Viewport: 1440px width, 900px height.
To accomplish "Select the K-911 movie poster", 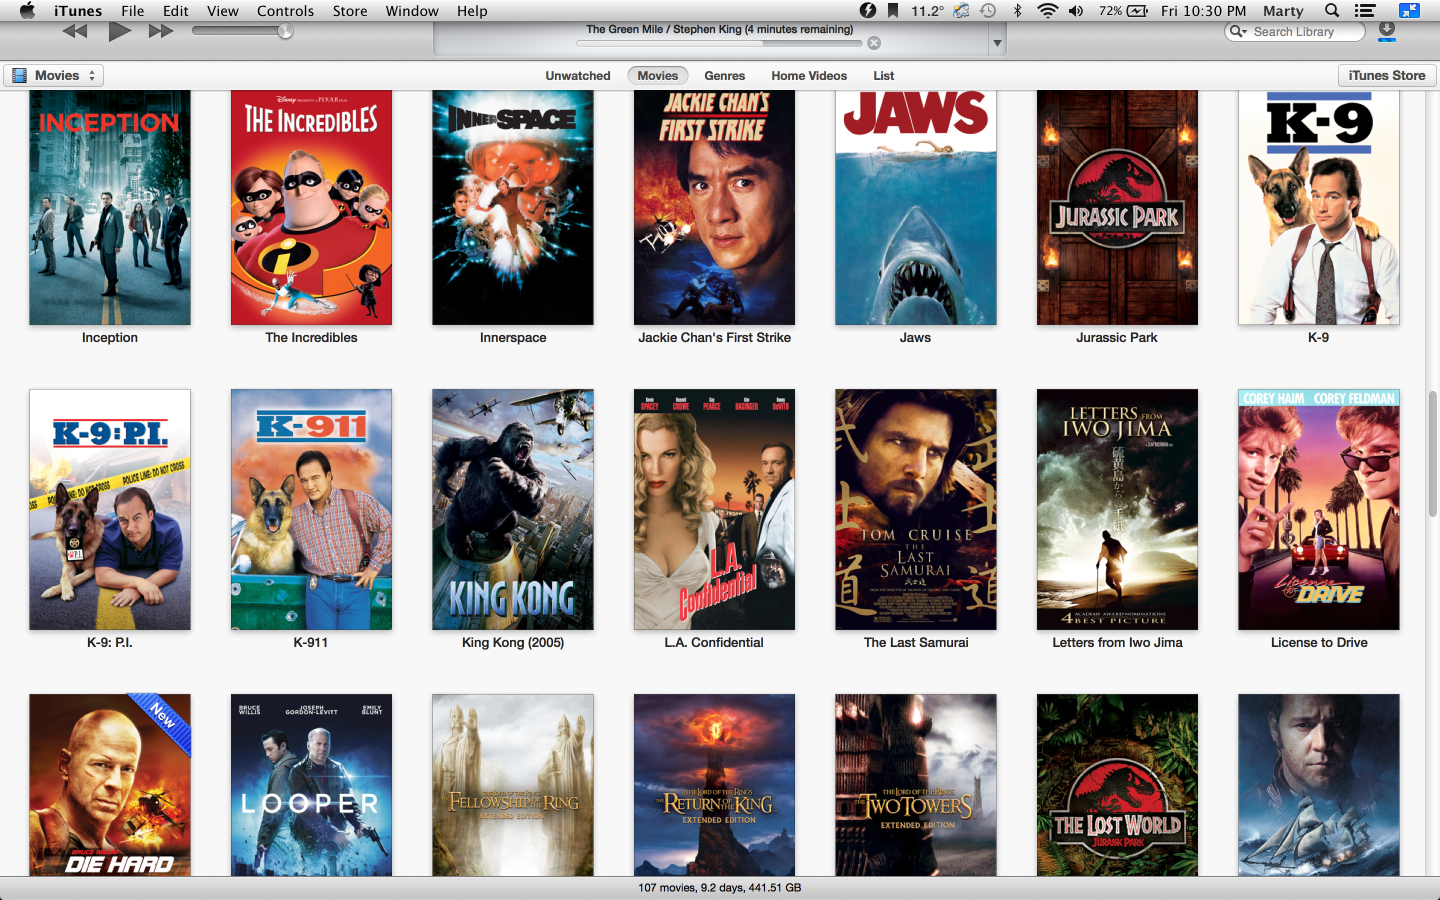I will click(x=311, y=509).
